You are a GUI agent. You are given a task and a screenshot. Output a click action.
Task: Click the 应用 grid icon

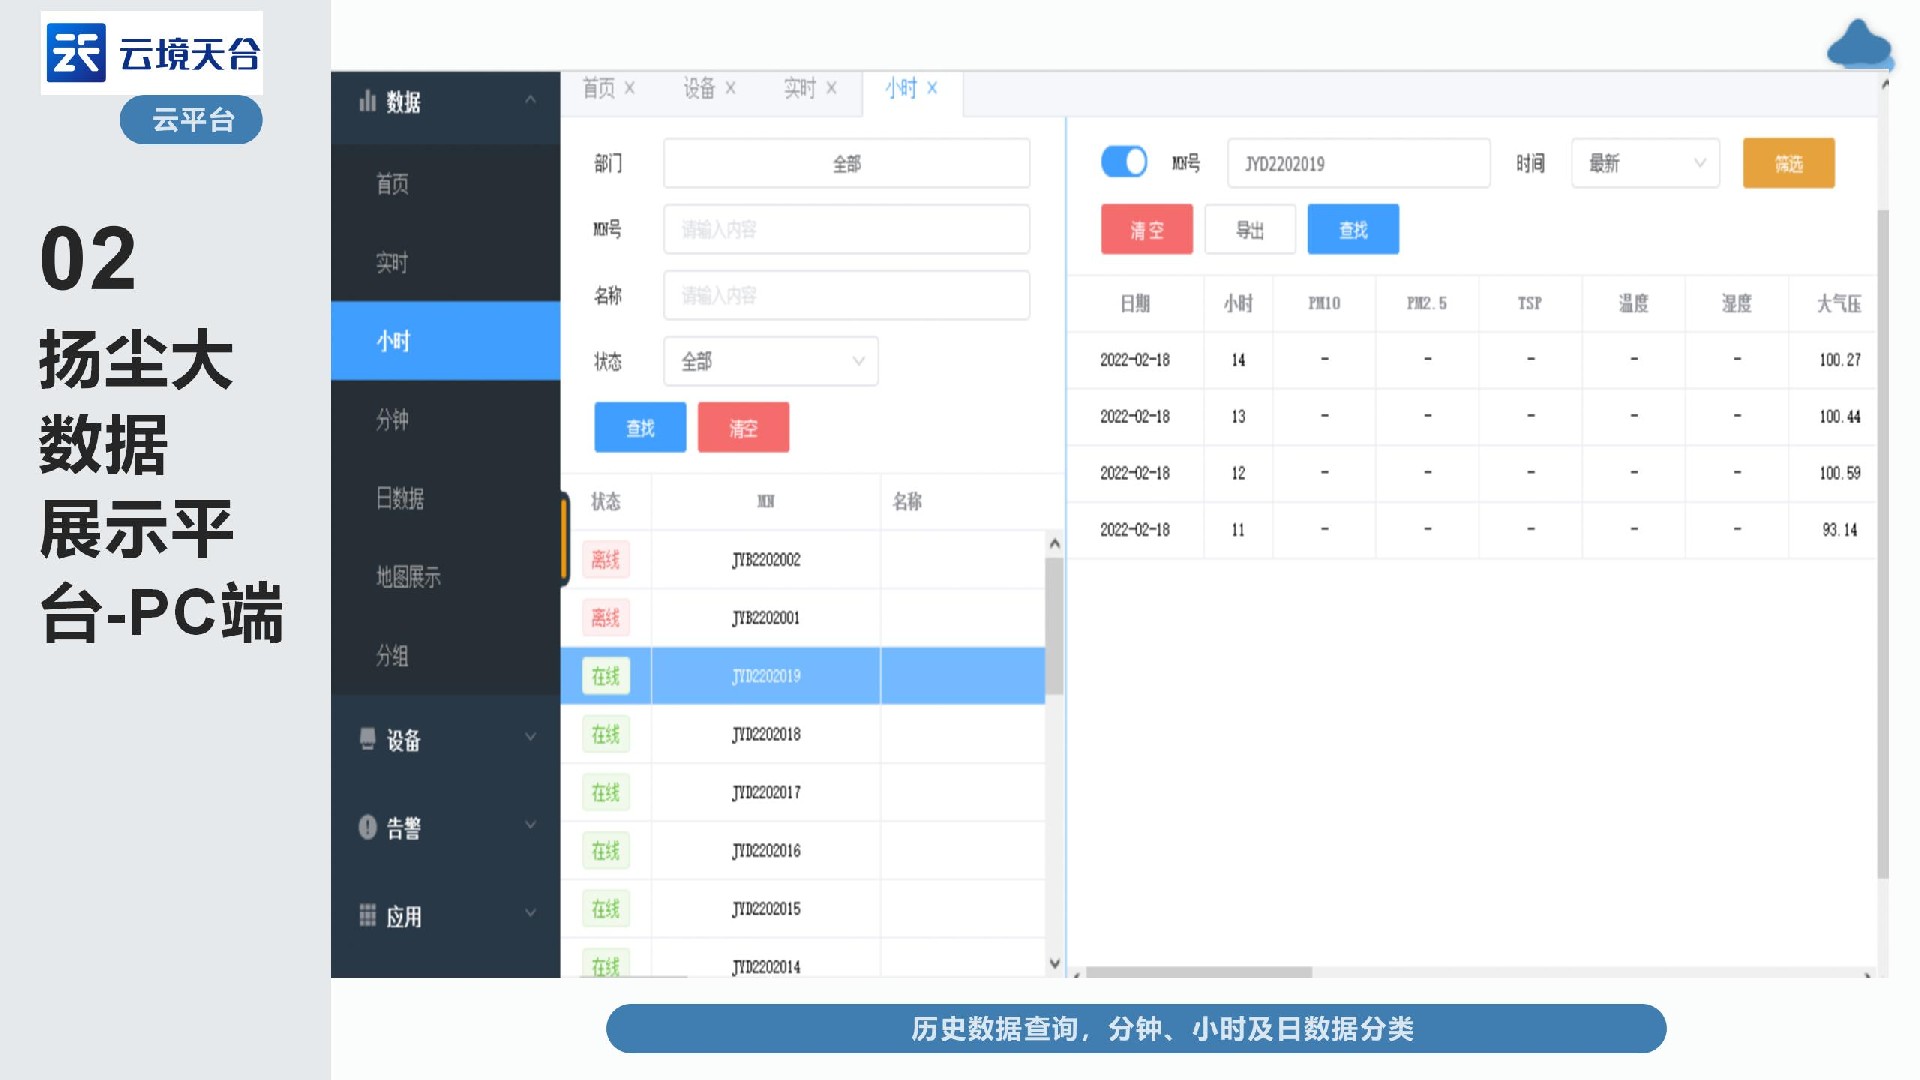pos(367,915)
